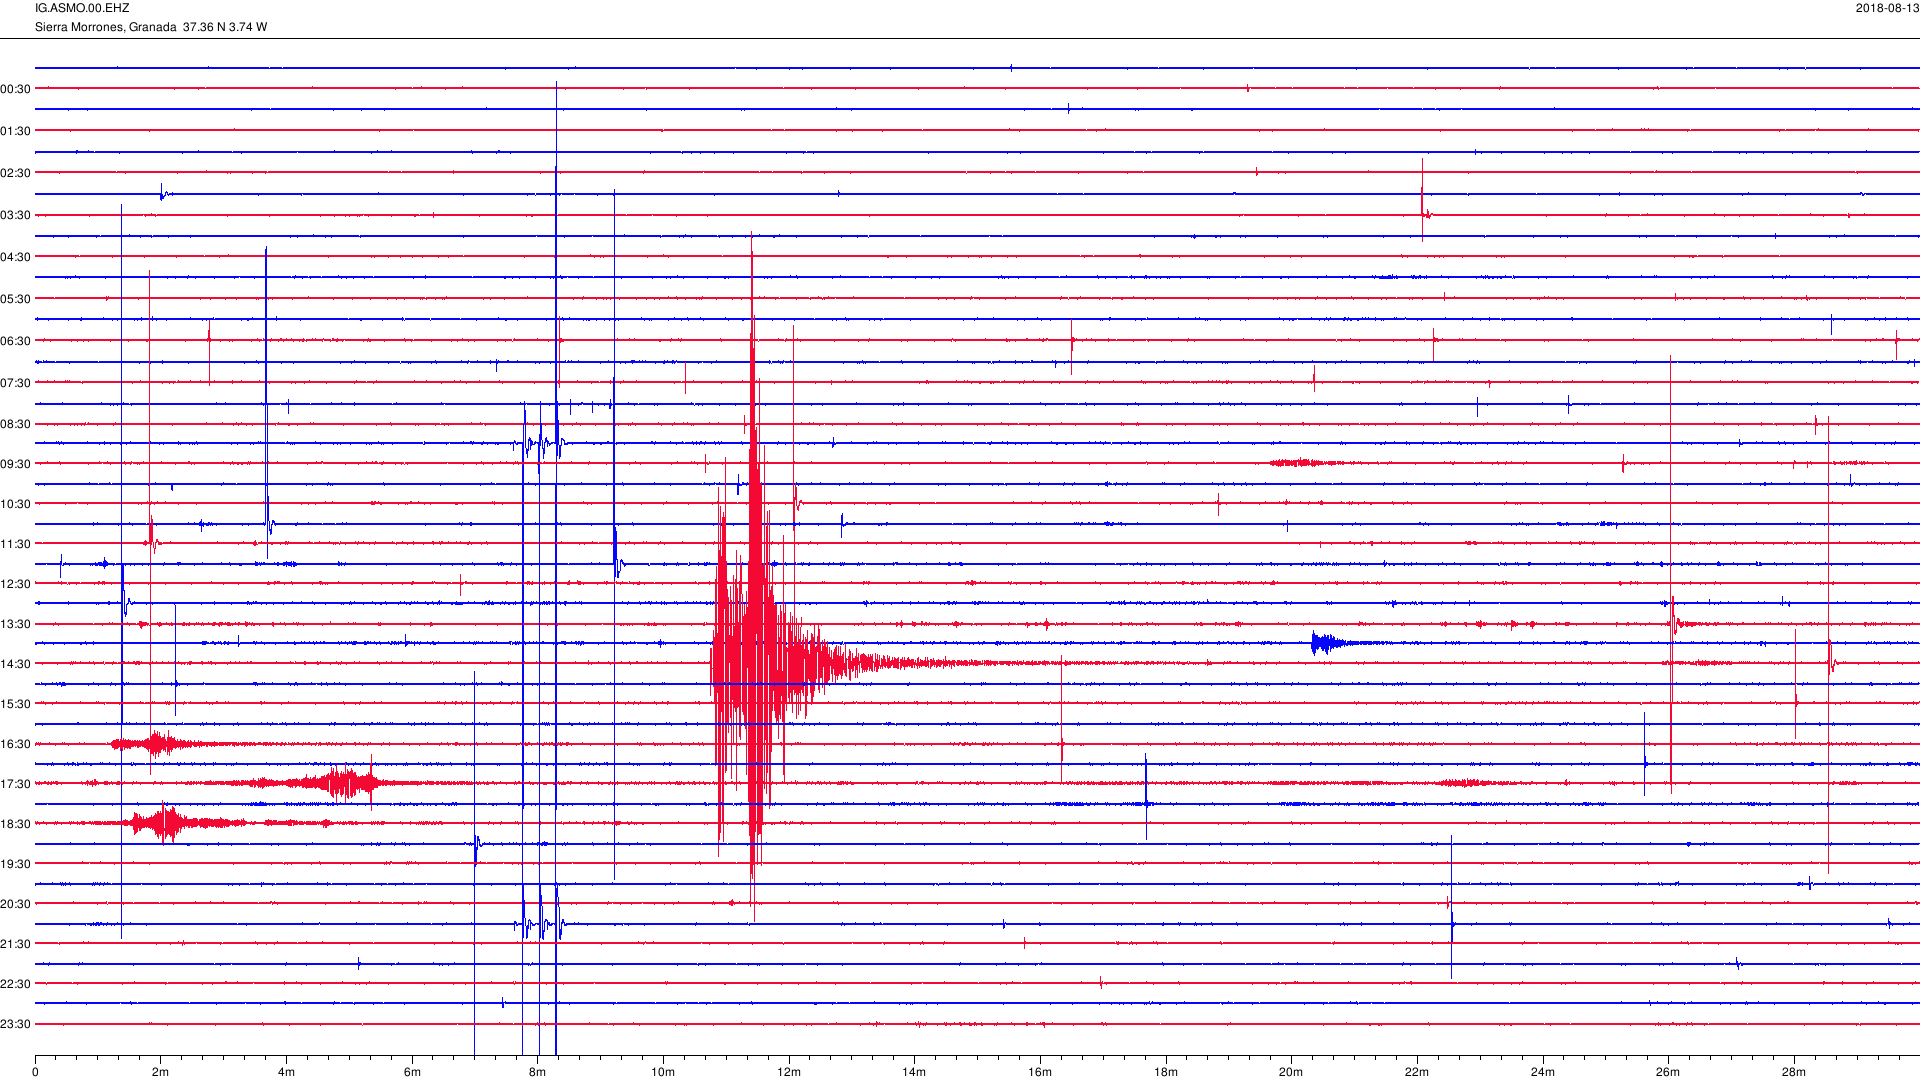
Task: Click the 12:30 time row label
Action: 16,584
